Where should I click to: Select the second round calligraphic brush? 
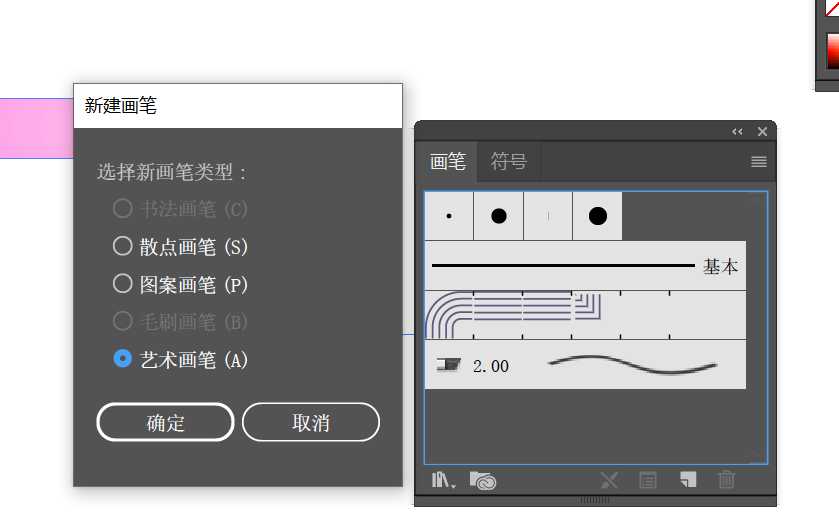click(499, 216)
